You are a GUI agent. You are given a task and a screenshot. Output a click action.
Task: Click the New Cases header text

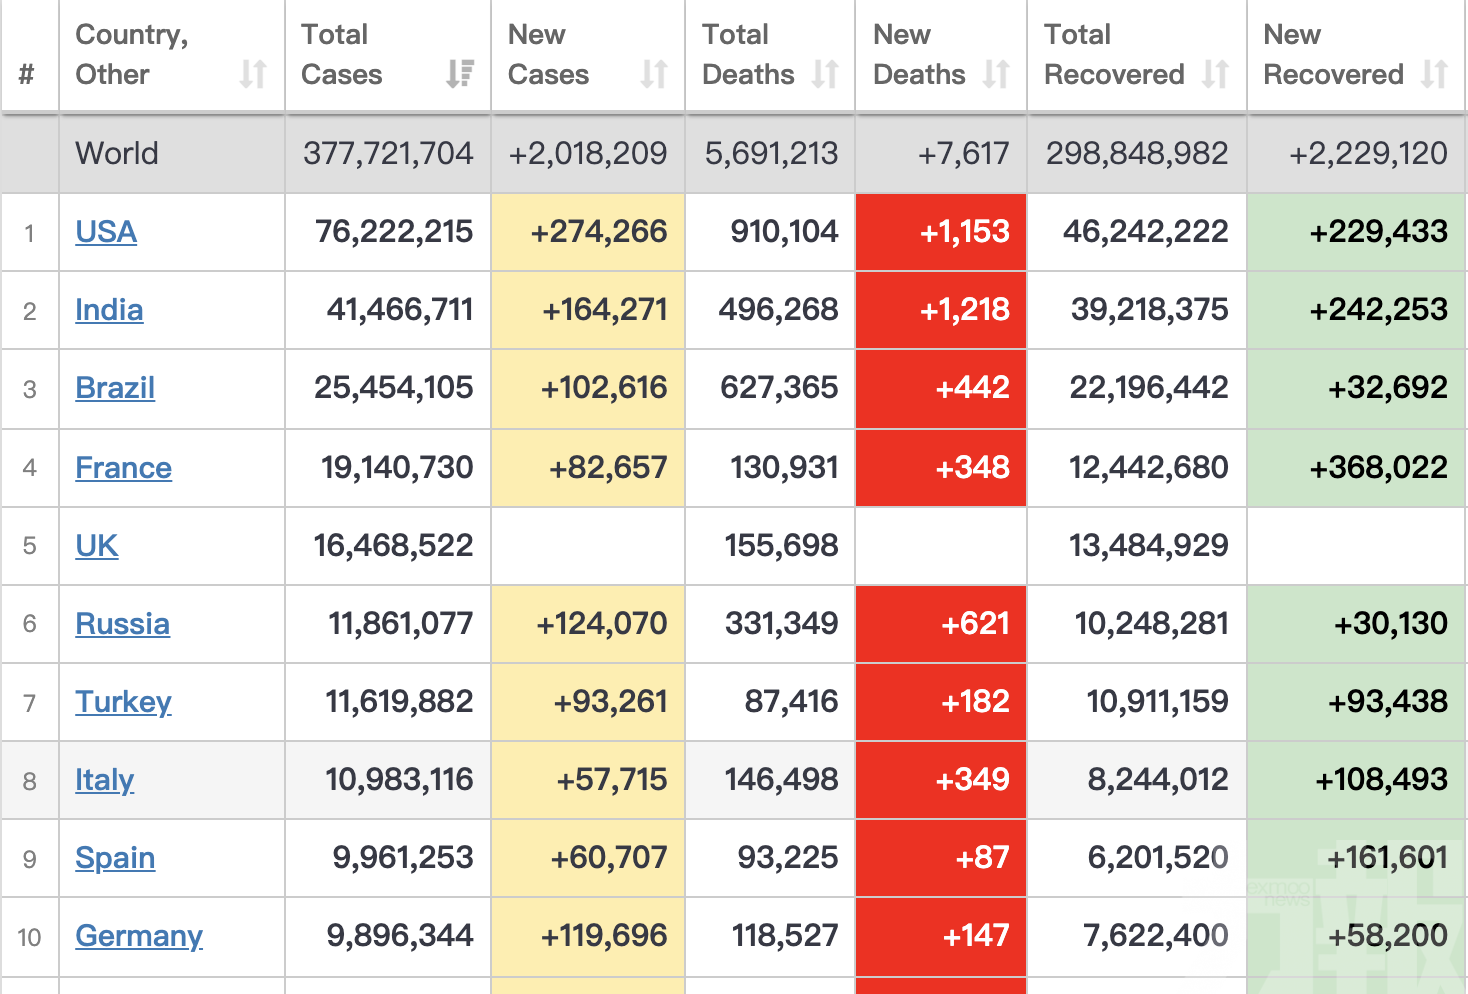[x=548, y=54]
